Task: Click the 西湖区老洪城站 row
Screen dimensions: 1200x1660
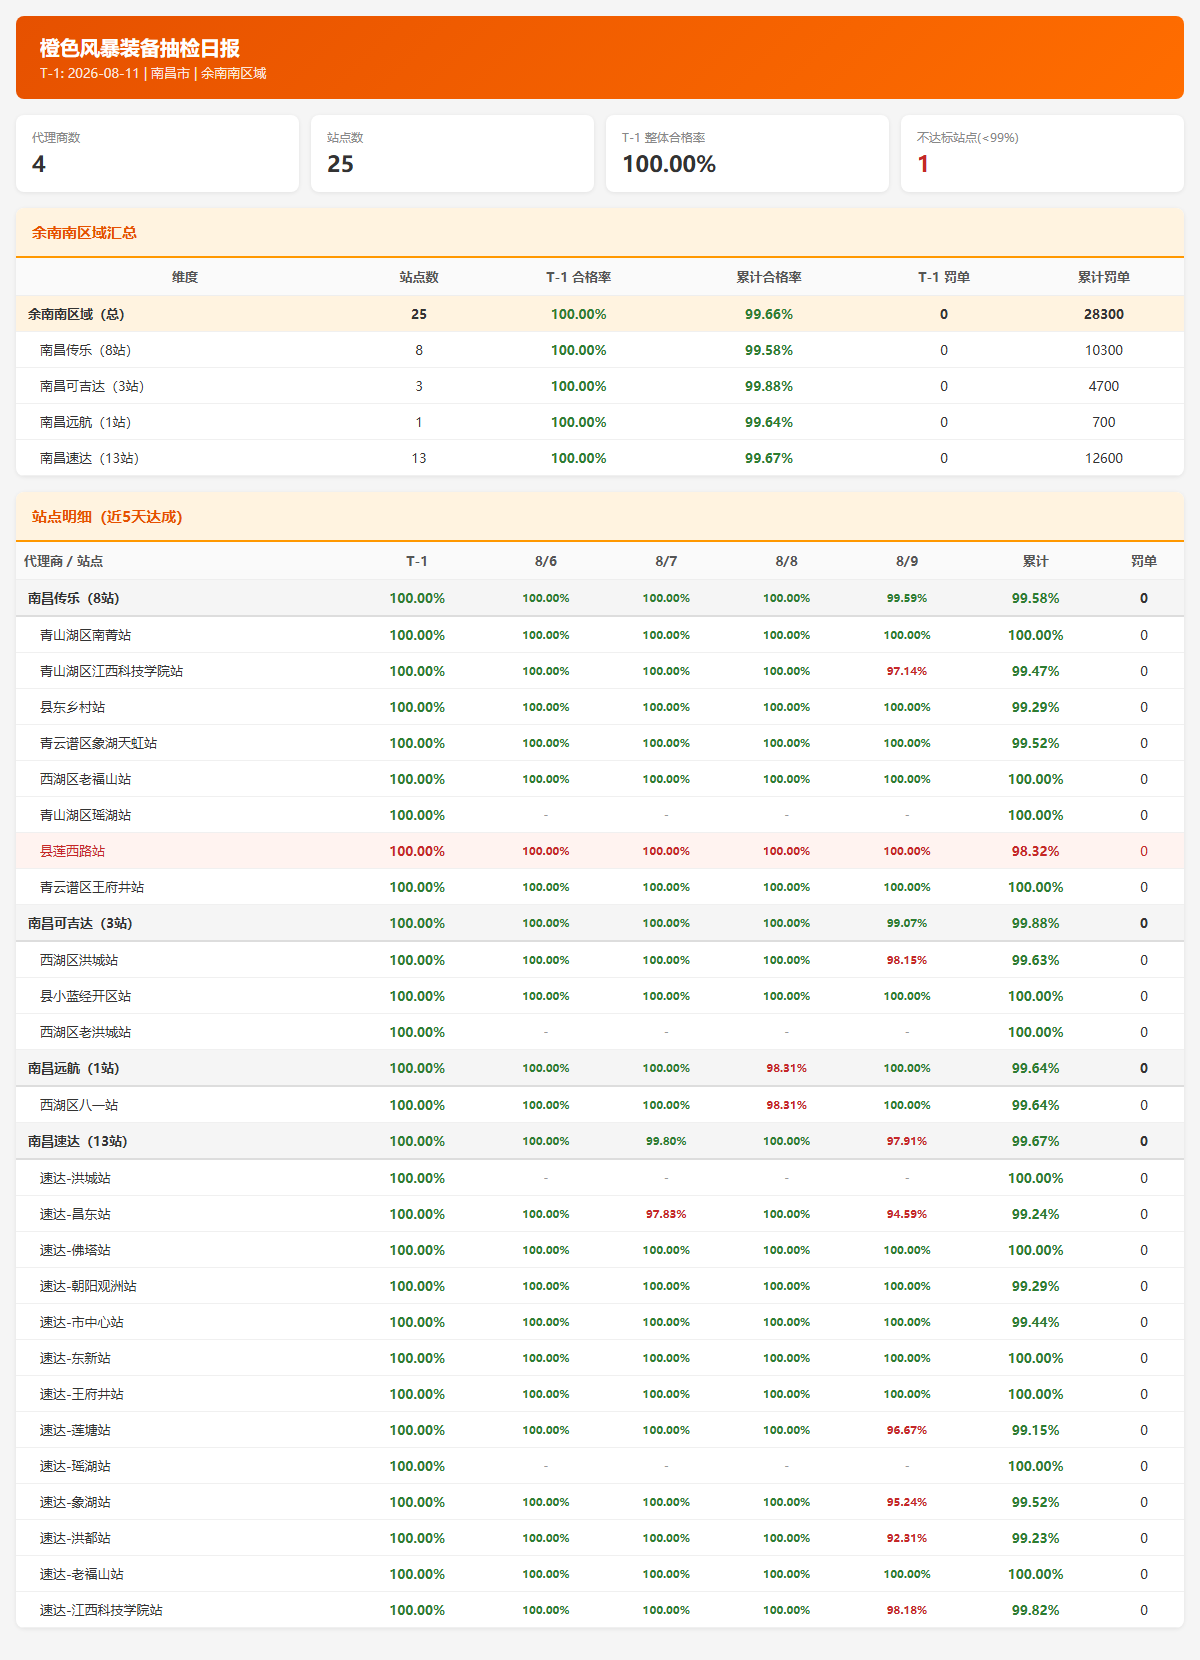Action: click(600, 1032)
